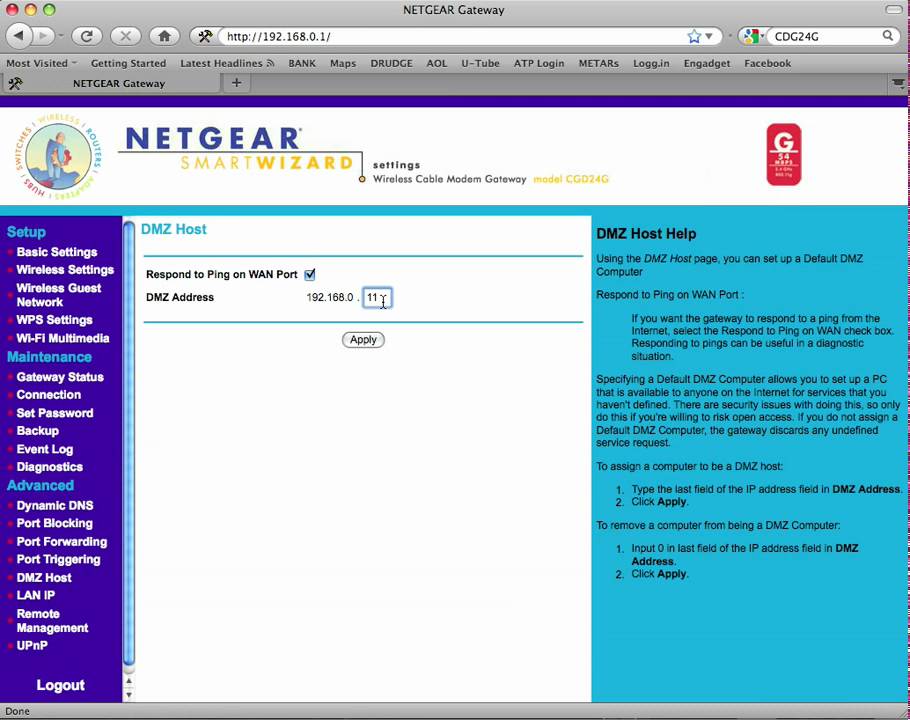The width and height of the screenshot is (910, 720).
Task: Open the U-Tube bookmark
Action: coord(481,63)
